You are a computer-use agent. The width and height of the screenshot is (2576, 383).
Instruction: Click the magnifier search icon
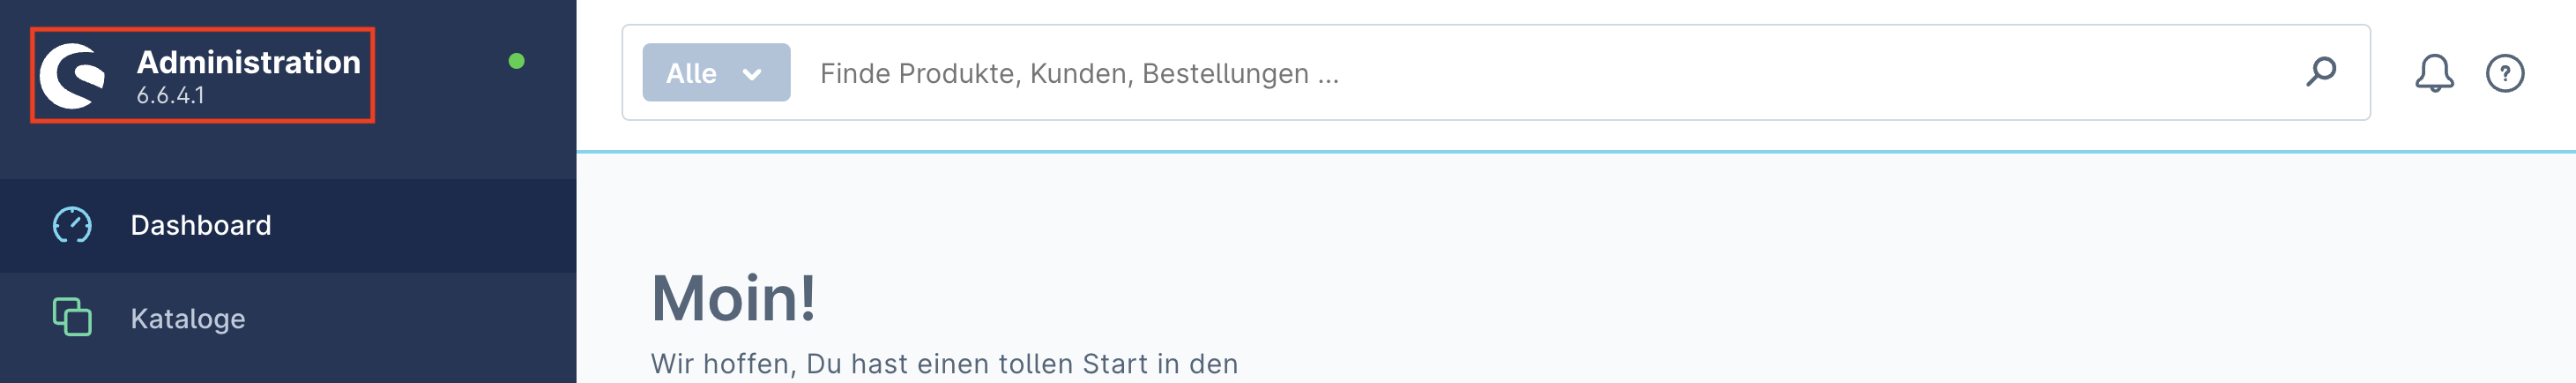2320,72
